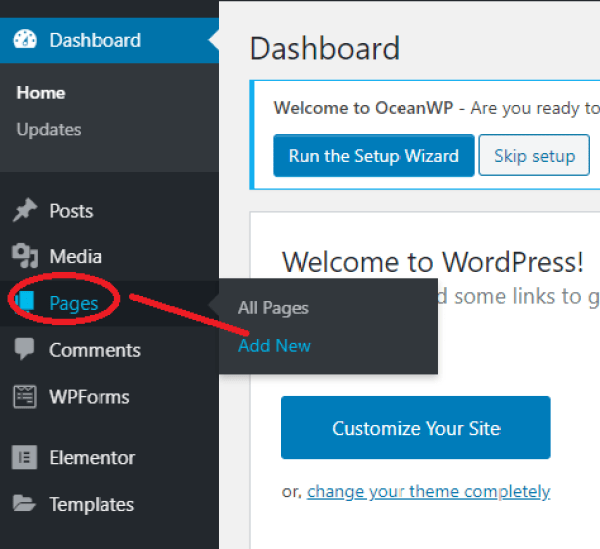600x549 pixels.
Task: Choose All Pages from the flyout
Action: [x=273, y=308]
